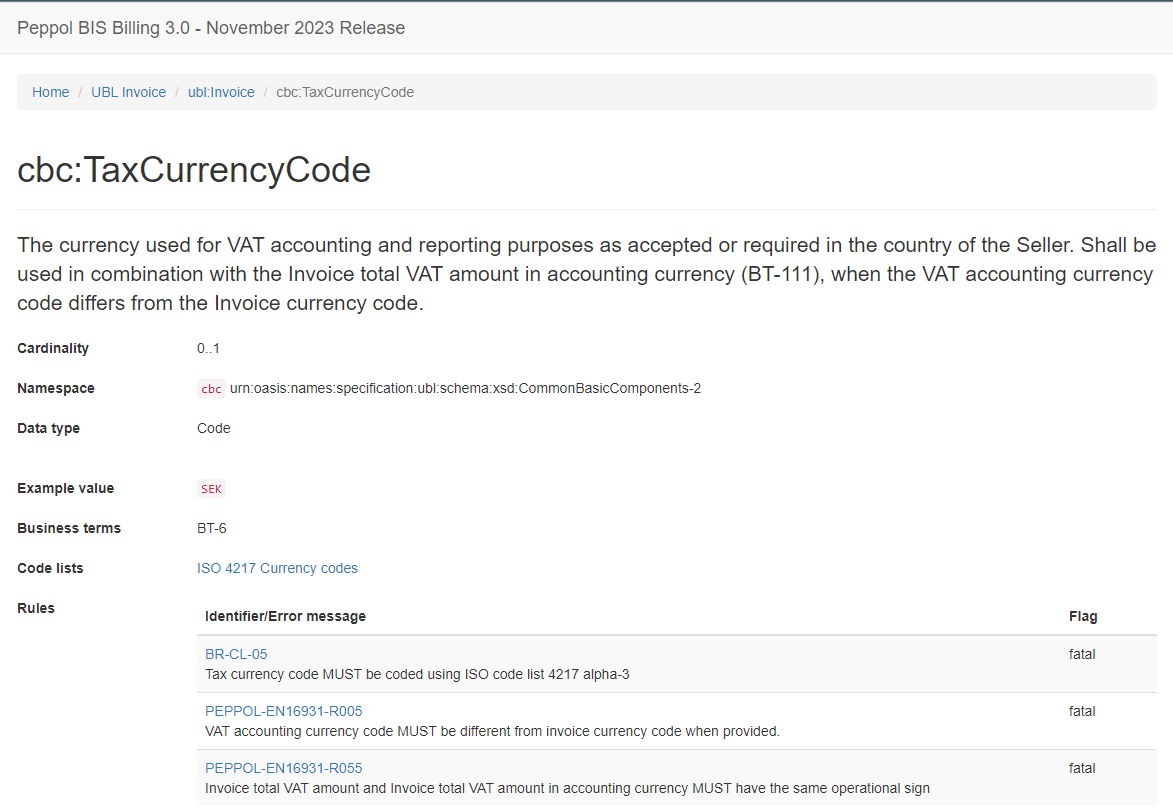Click the Flag column header
Viewport: 1173px width, 812px height.
point(1082,616)
